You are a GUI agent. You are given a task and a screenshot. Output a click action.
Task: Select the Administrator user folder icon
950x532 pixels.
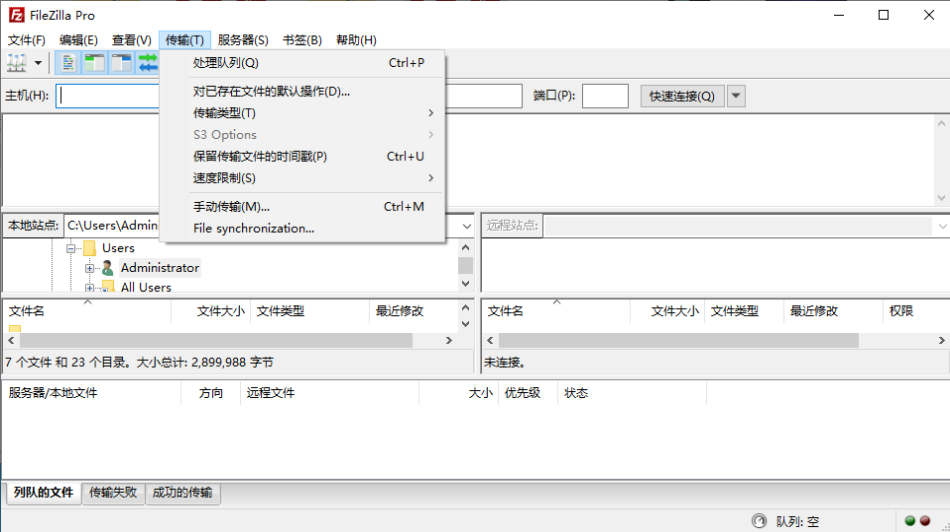coord(108,267)
